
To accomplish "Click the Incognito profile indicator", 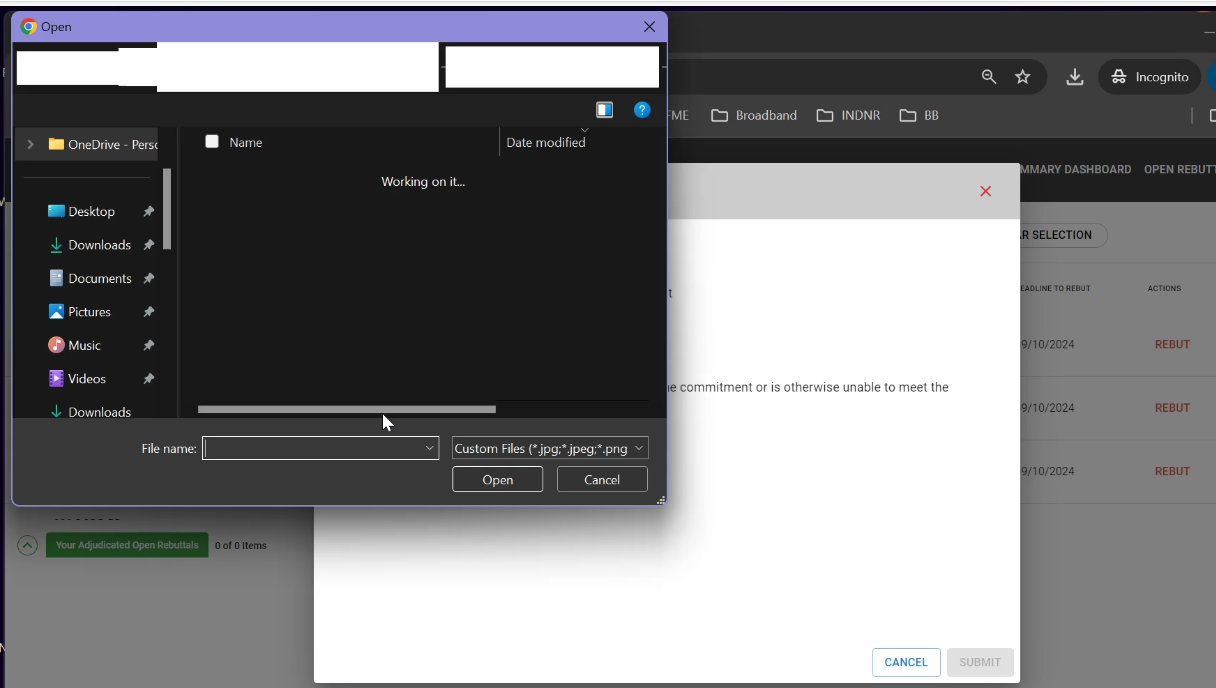I will pyautogui.click(x=1149, y=77).
